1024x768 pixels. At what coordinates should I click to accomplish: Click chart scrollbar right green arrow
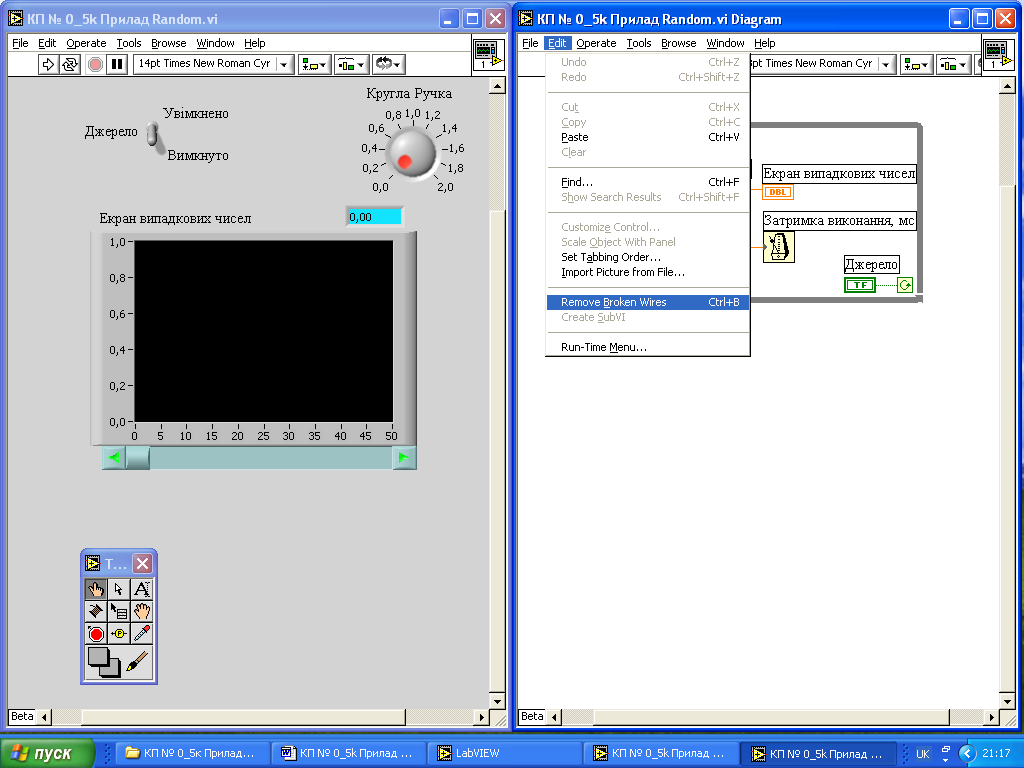tap(404, 458)
